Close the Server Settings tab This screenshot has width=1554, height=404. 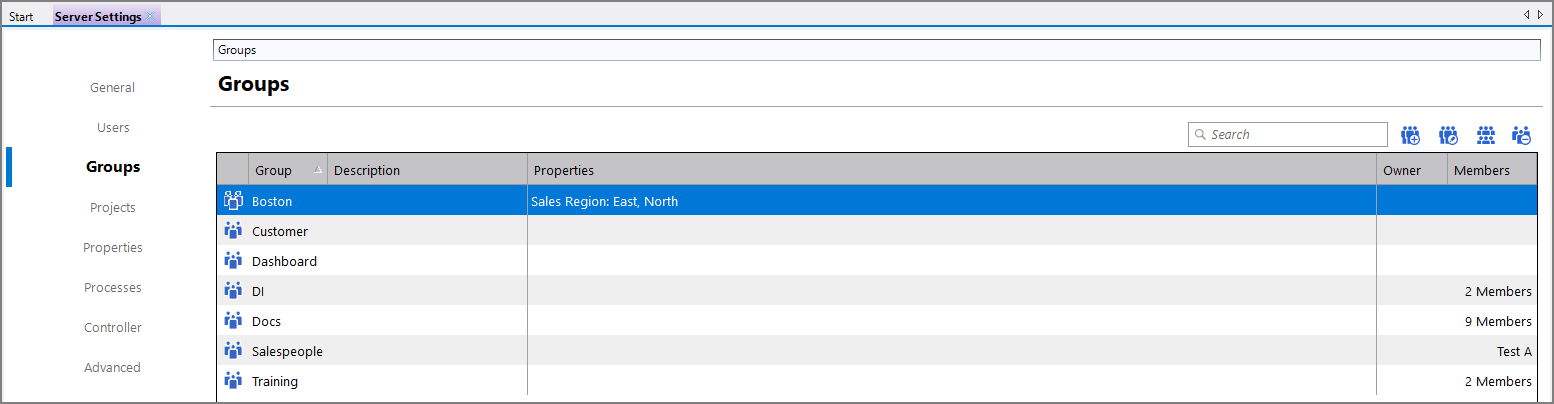[x=150, y=16]
